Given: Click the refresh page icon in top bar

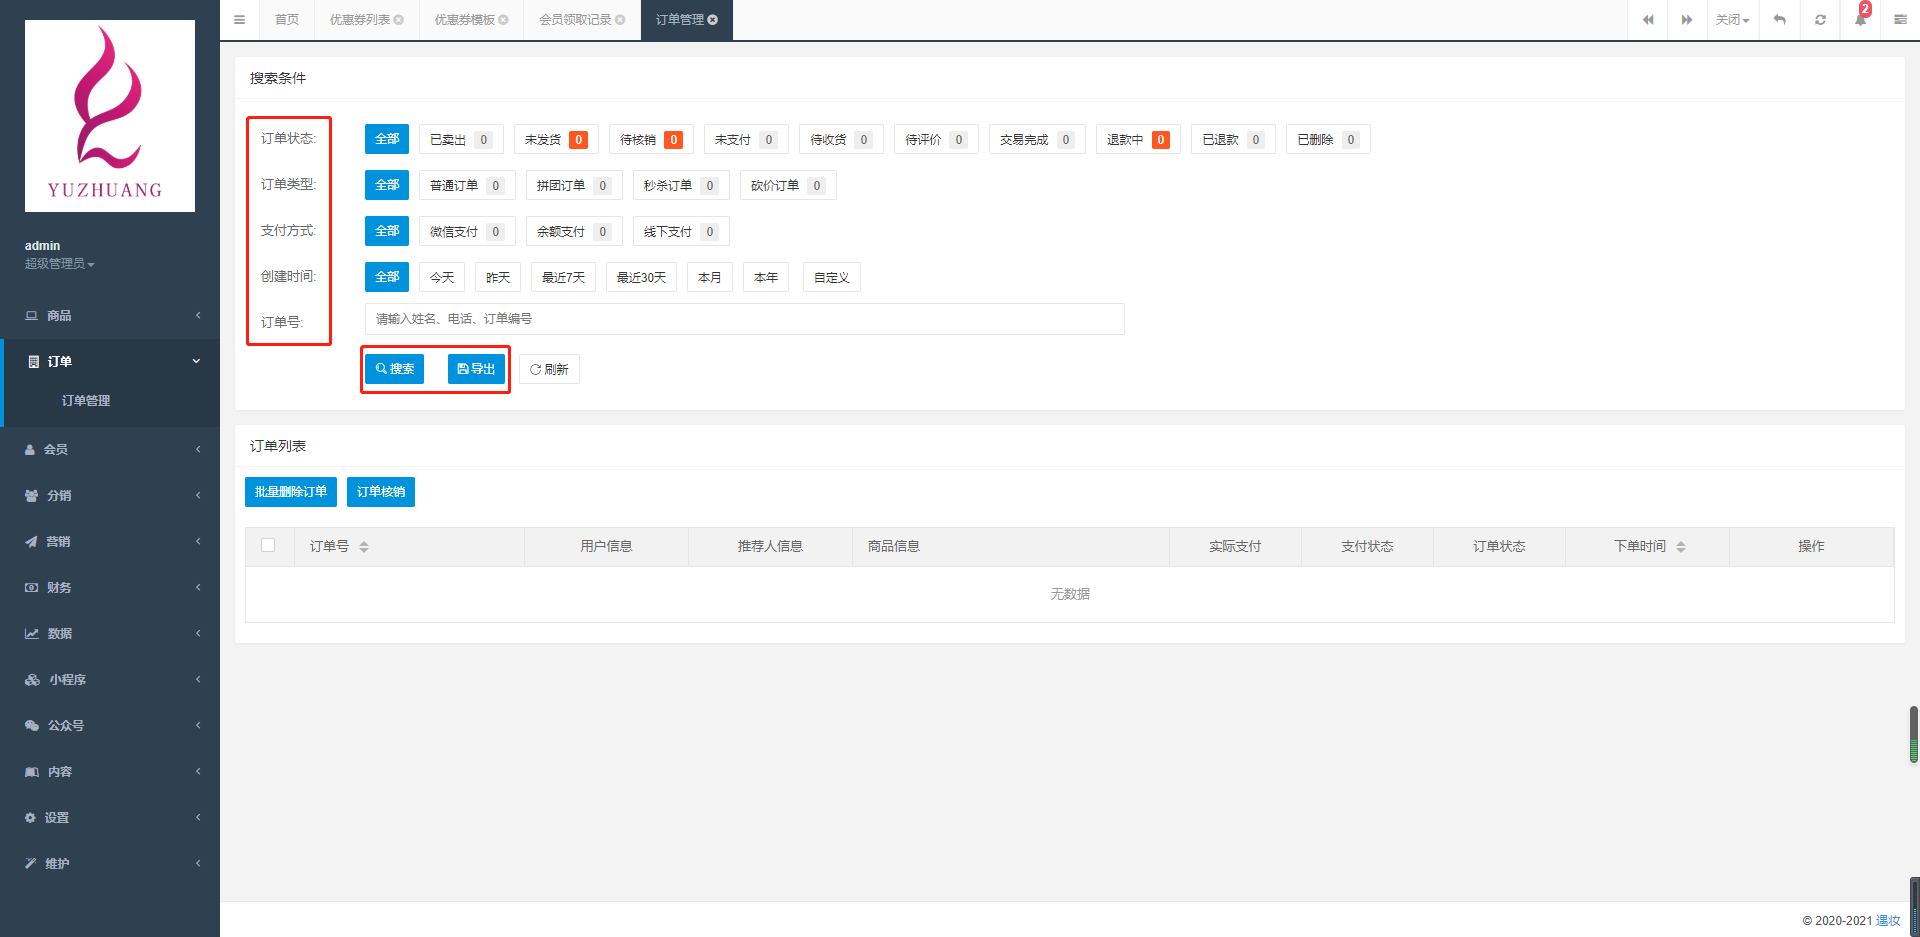Looking at the screenshot, I should click(x=1820, y=20).
